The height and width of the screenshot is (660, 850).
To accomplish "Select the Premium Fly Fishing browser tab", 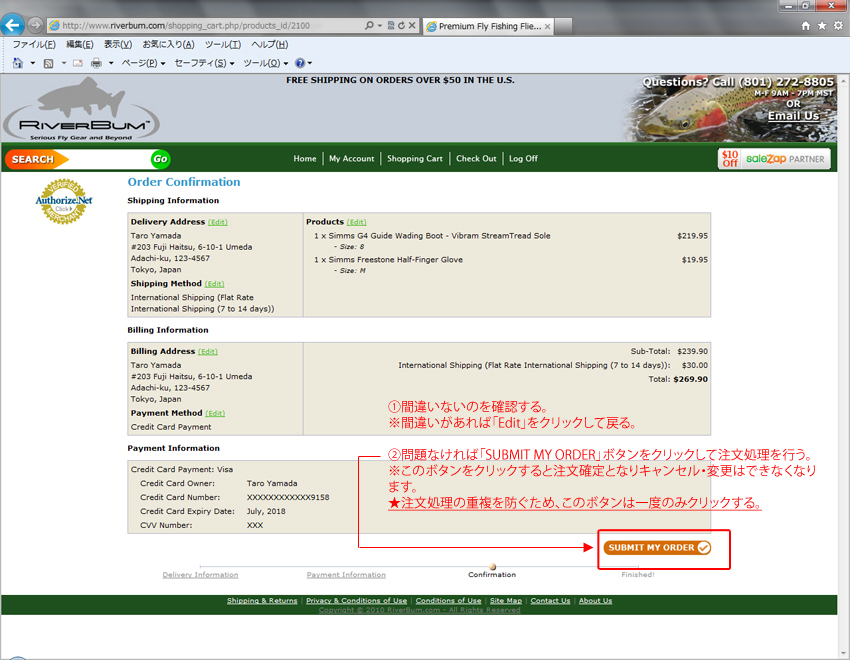I will point(488,26).
